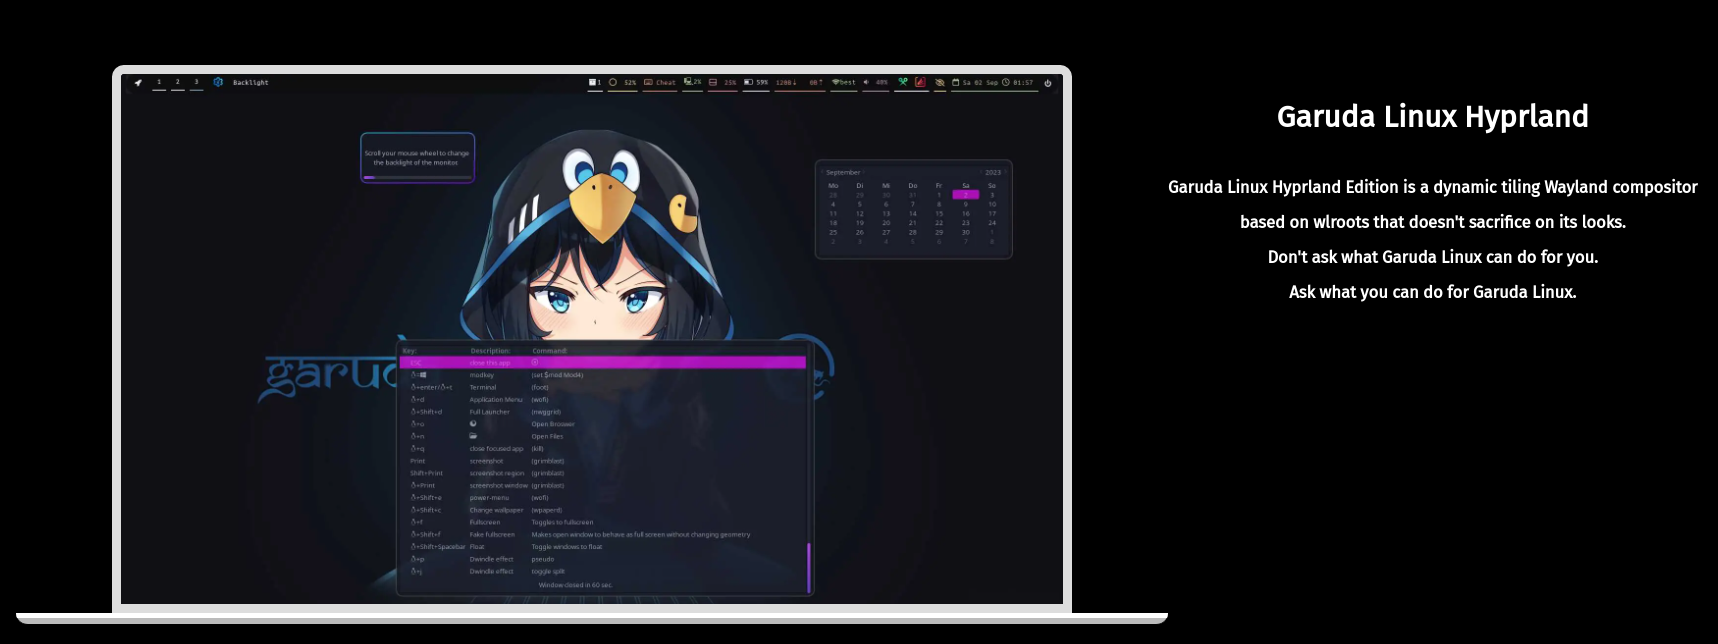
Task: Click the folder icon in Open Files row
Action: [473, 436]
